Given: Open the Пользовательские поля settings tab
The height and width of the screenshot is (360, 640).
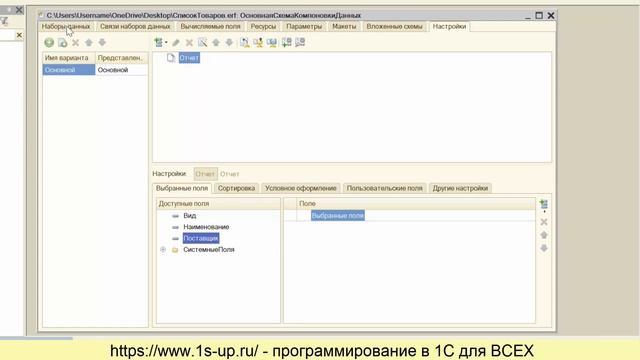Looking at the screenshot, I should tap(384, 188).
